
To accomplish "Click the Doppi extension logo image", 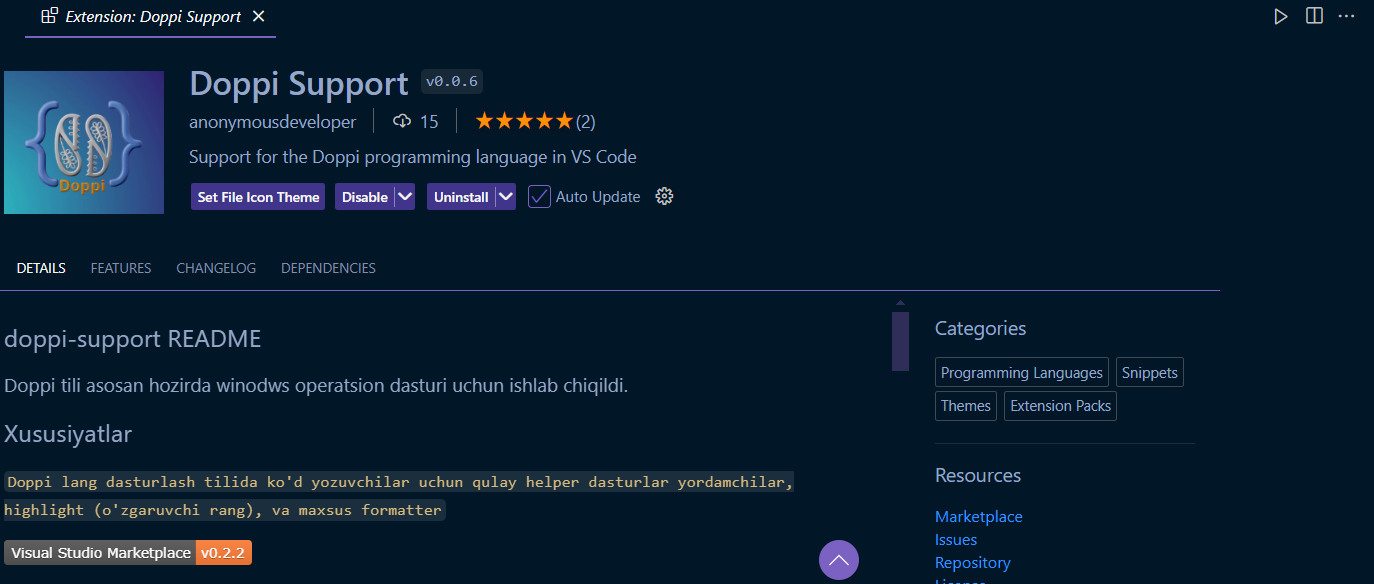I will pos(84,142).
